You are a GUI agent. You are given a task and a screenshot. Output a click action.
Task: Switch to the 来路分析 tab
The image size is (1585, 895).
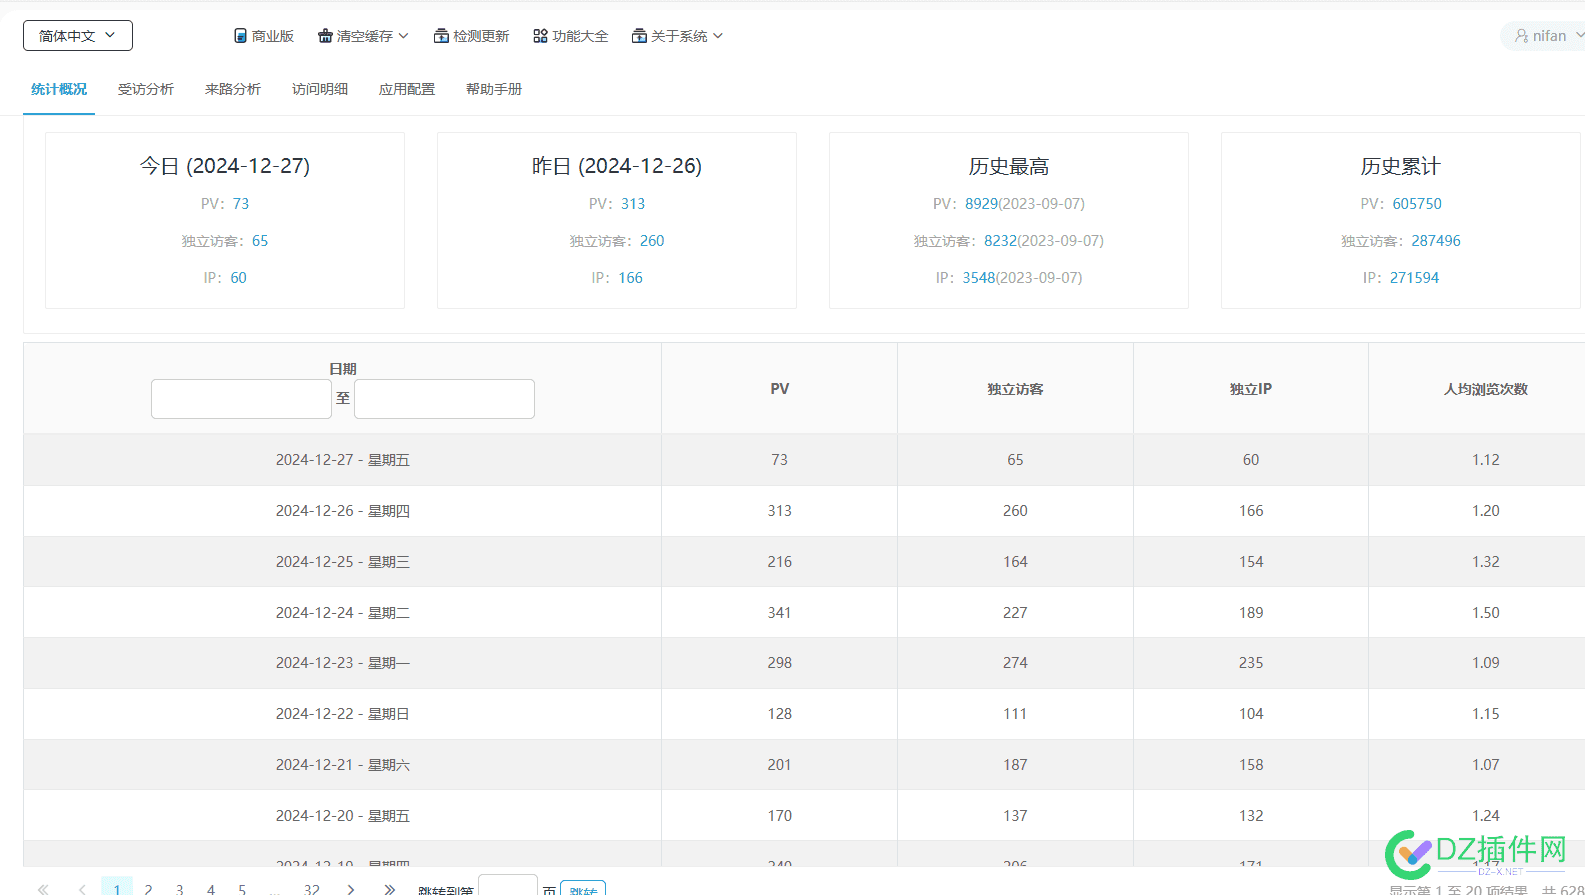(x=233, y=89)
